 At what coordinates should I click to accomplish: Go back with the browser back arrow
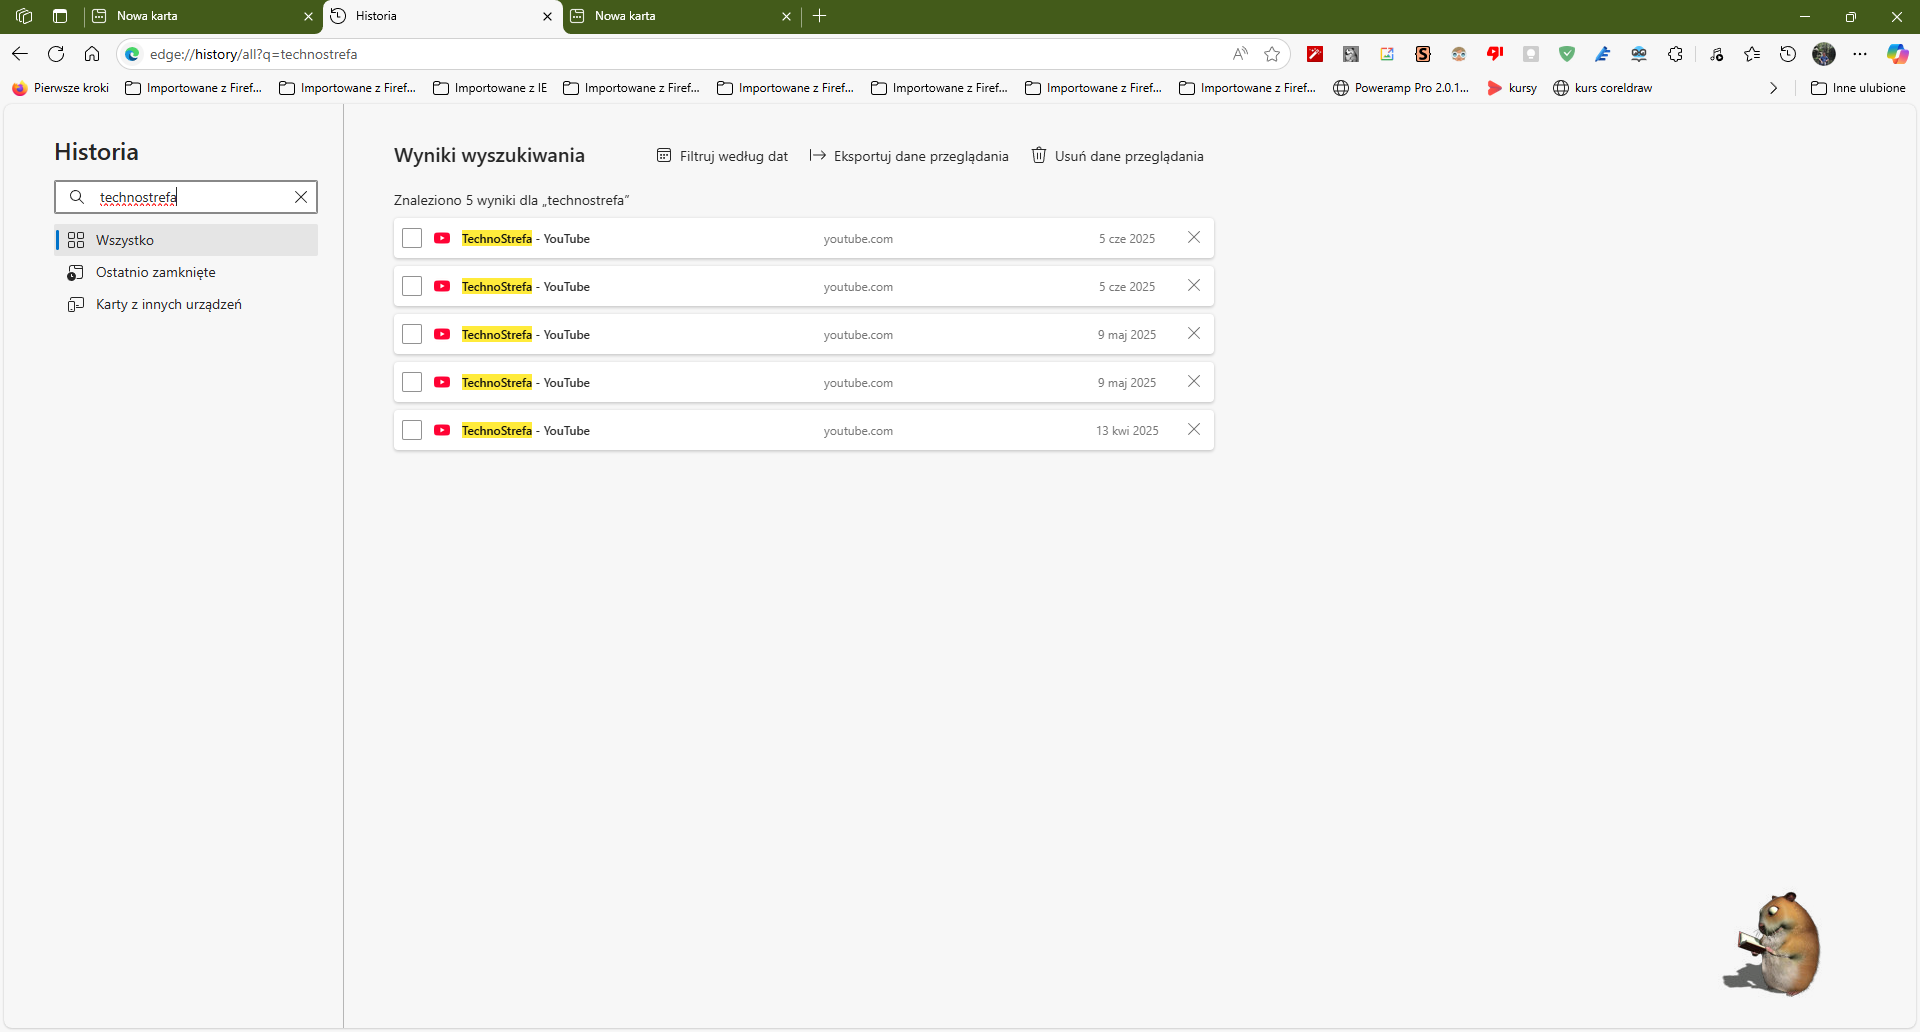(x=20, y=54)
